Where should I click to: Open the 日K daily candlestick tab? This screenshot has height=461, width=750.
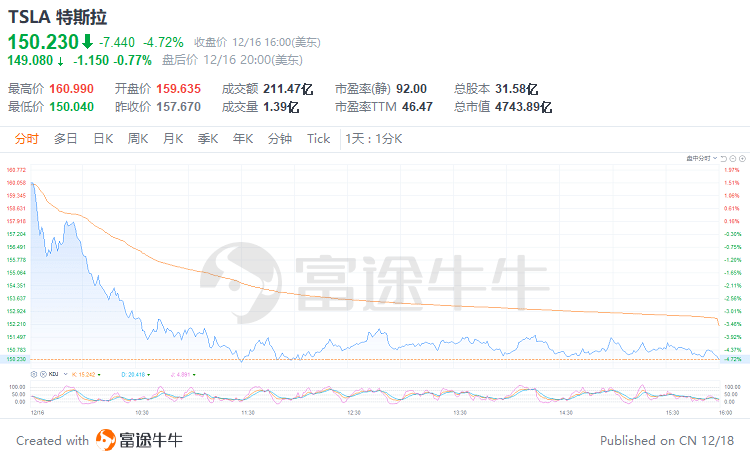(103, 139)
